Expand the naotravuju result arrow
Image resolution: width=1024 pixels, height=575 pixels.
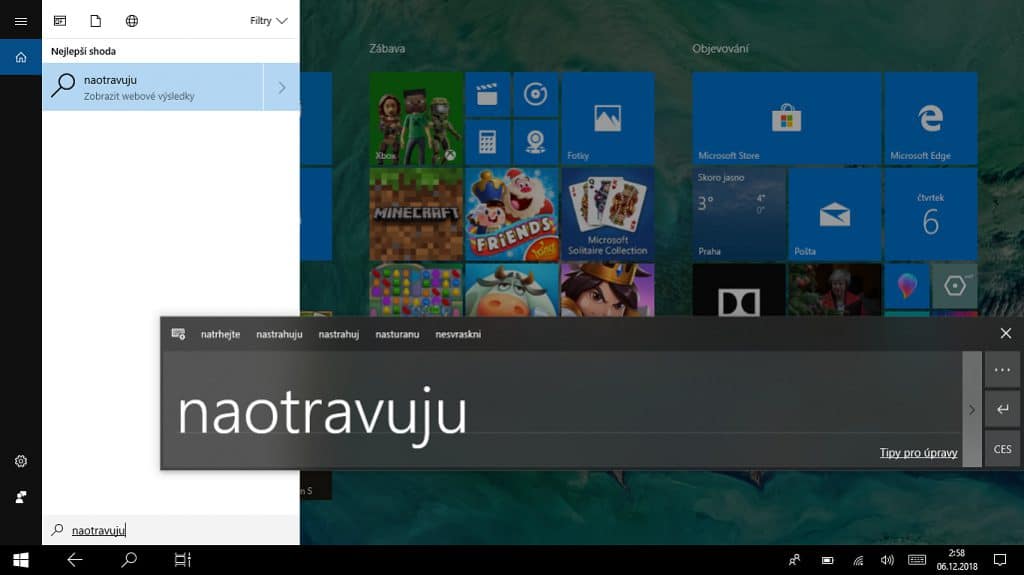coord(282,87)
